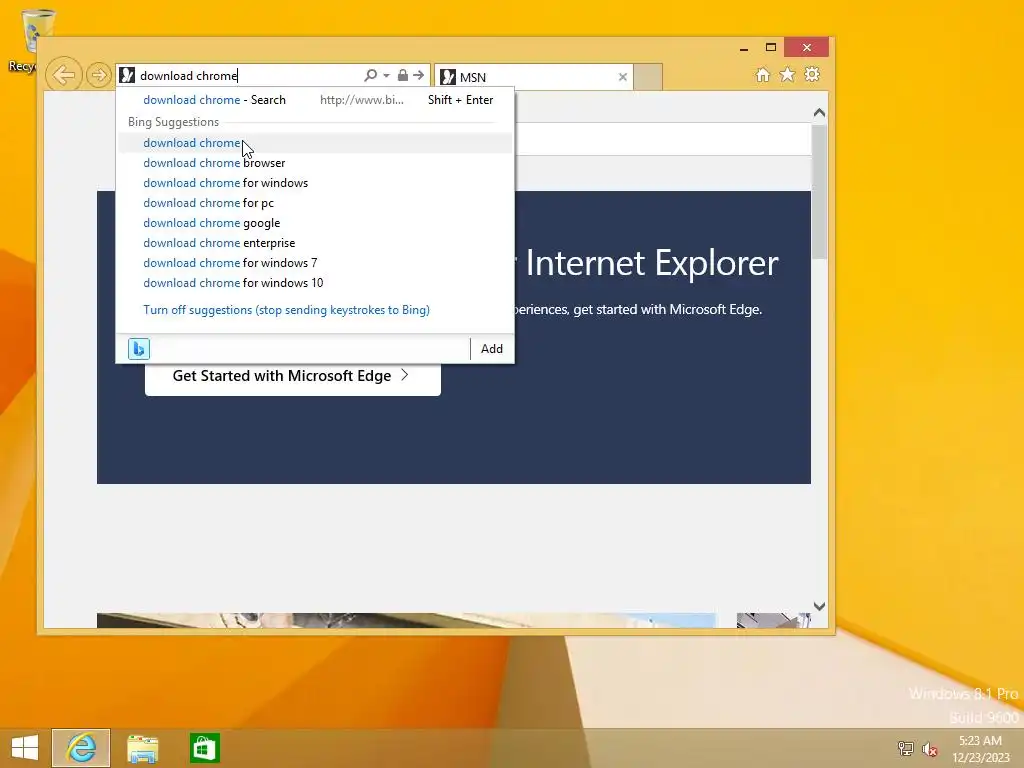Switch to the MSN tab
The image size is (1024, 768).
[534, 77]
